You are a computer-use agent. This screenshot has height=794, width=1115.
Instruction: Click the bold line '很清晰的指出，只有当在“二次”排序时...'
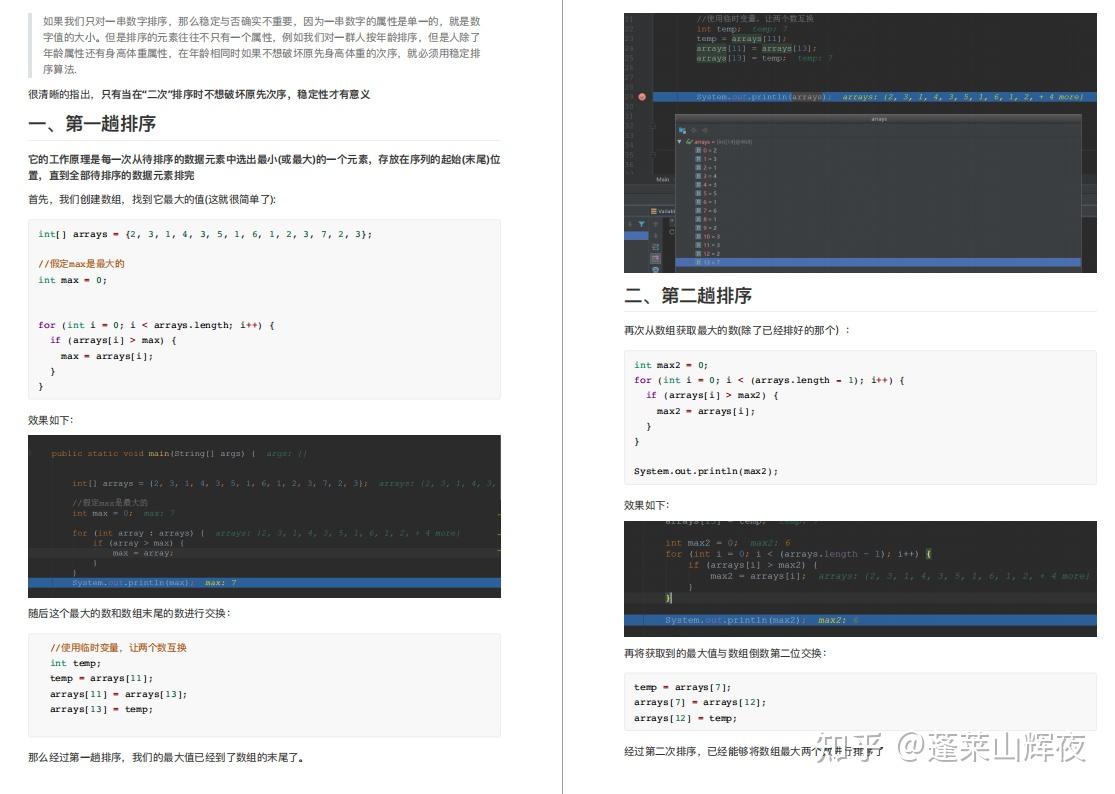coord(199,95)
